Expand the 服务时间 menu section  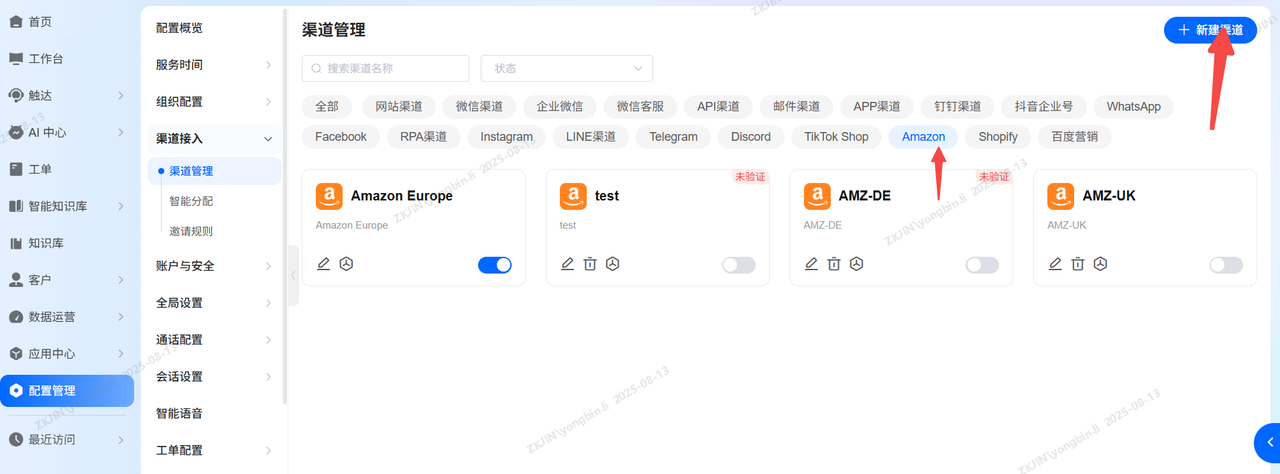pyautogui.click(x=212, y=65)
